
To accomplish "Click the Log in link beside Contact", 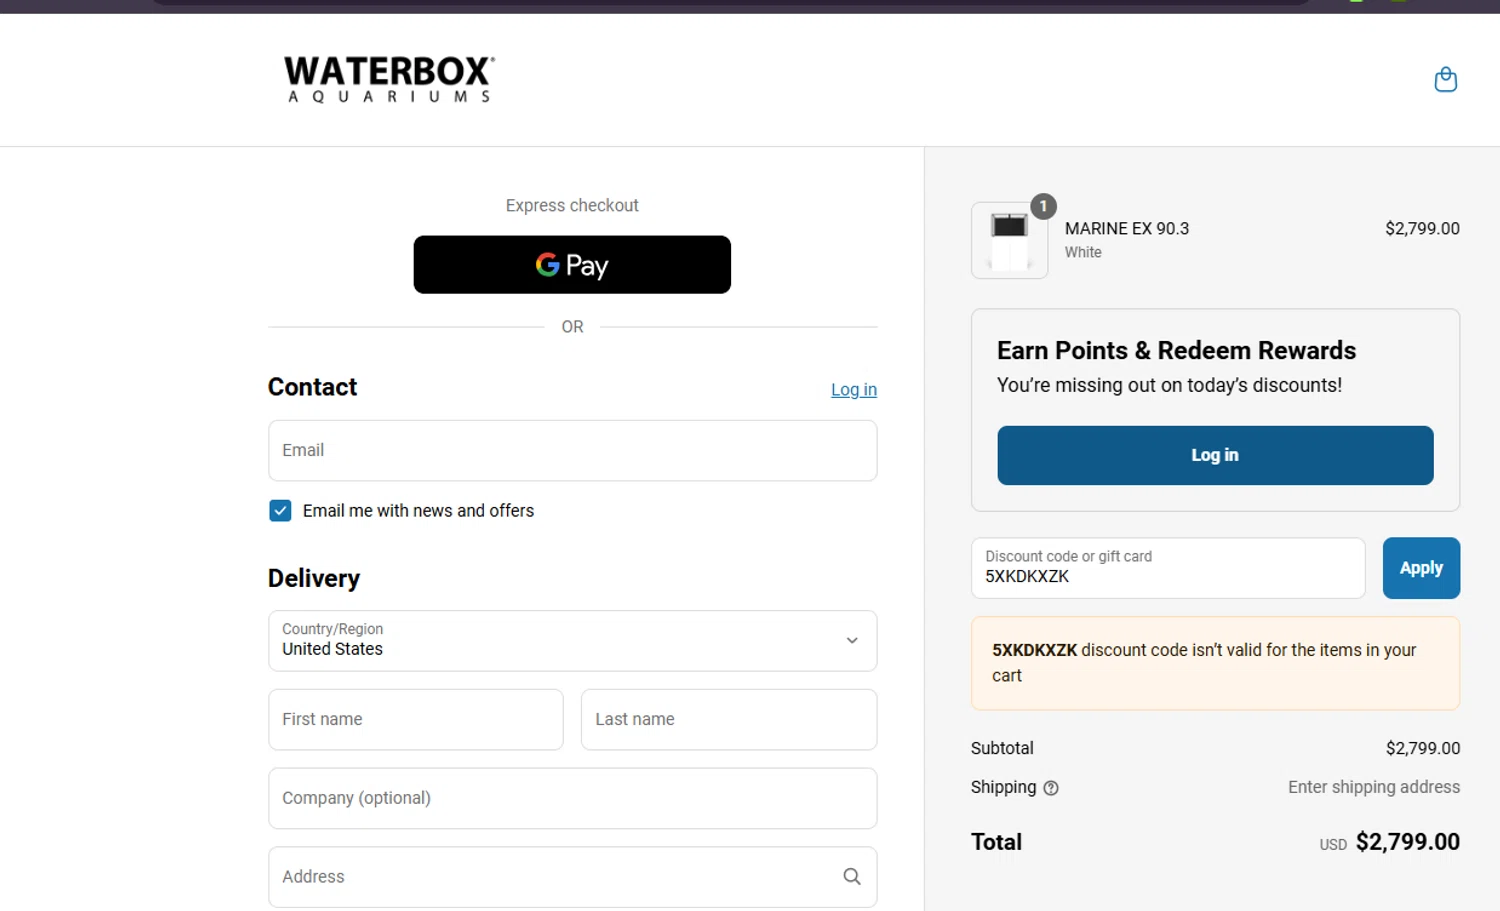I will [x=853, y=390].
